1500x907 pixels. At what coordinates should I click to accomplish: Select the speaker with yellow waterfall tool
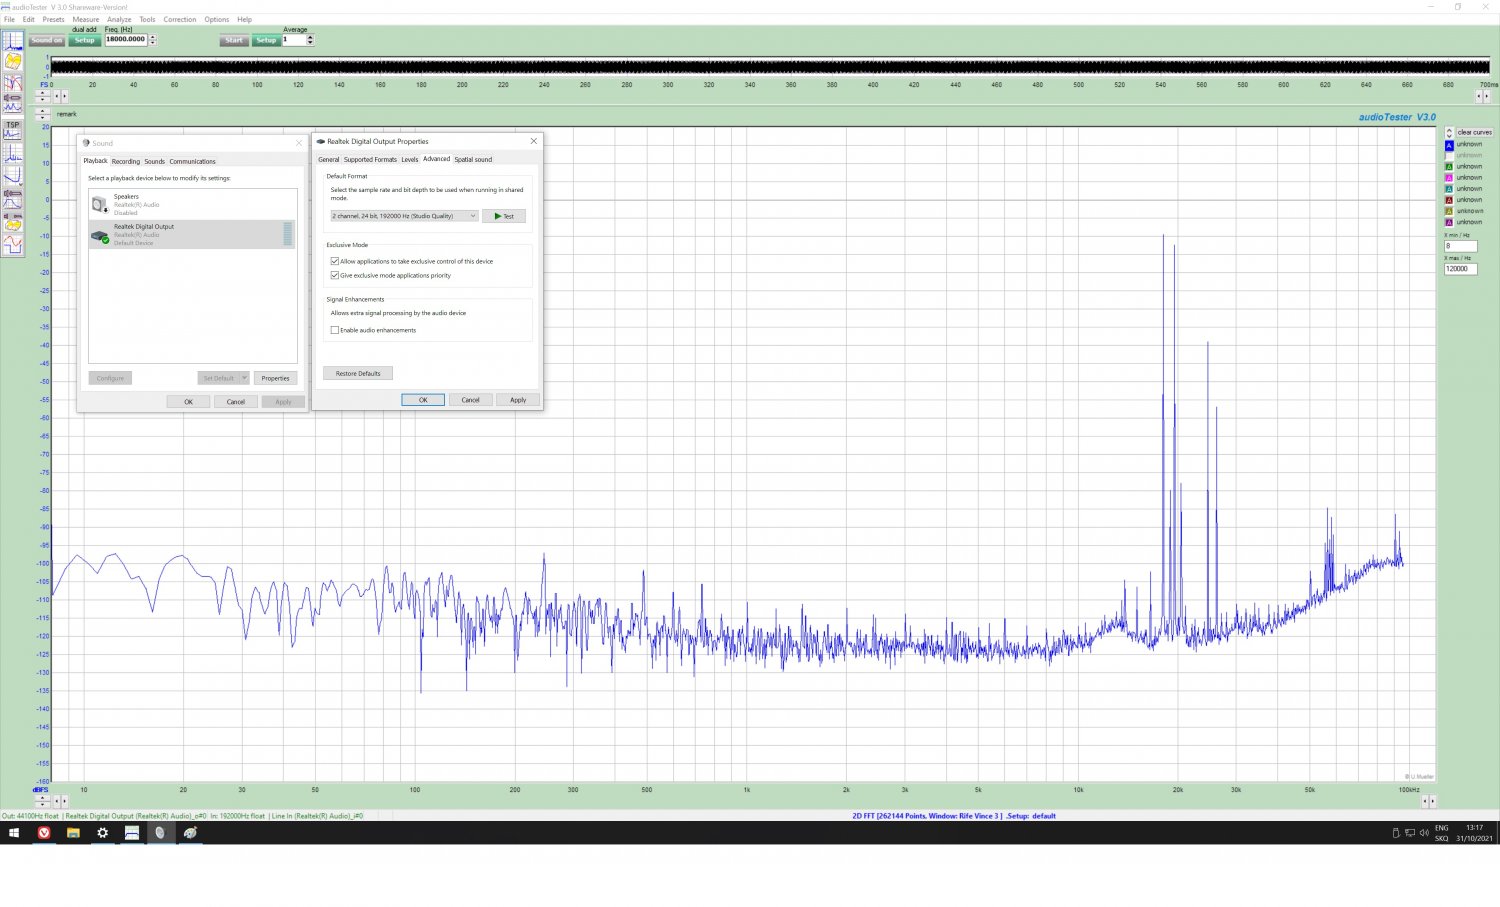pyautogui.click(x=13, y=221)
